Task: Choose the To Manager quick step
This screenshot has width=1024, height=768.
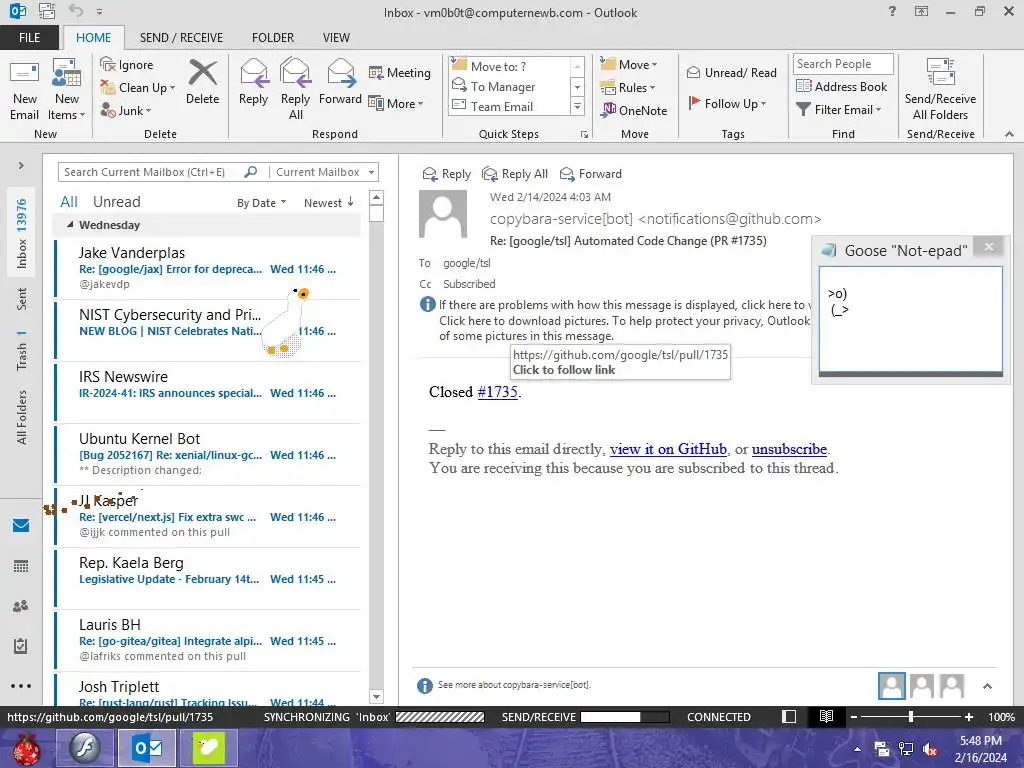Action: 503,86
